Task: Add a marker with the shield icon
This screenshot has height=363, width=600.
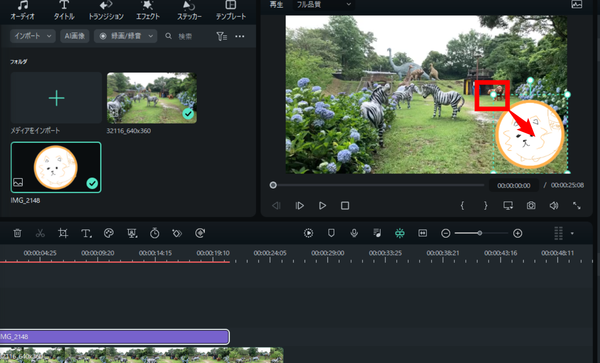Action: (x=331, y=233)
